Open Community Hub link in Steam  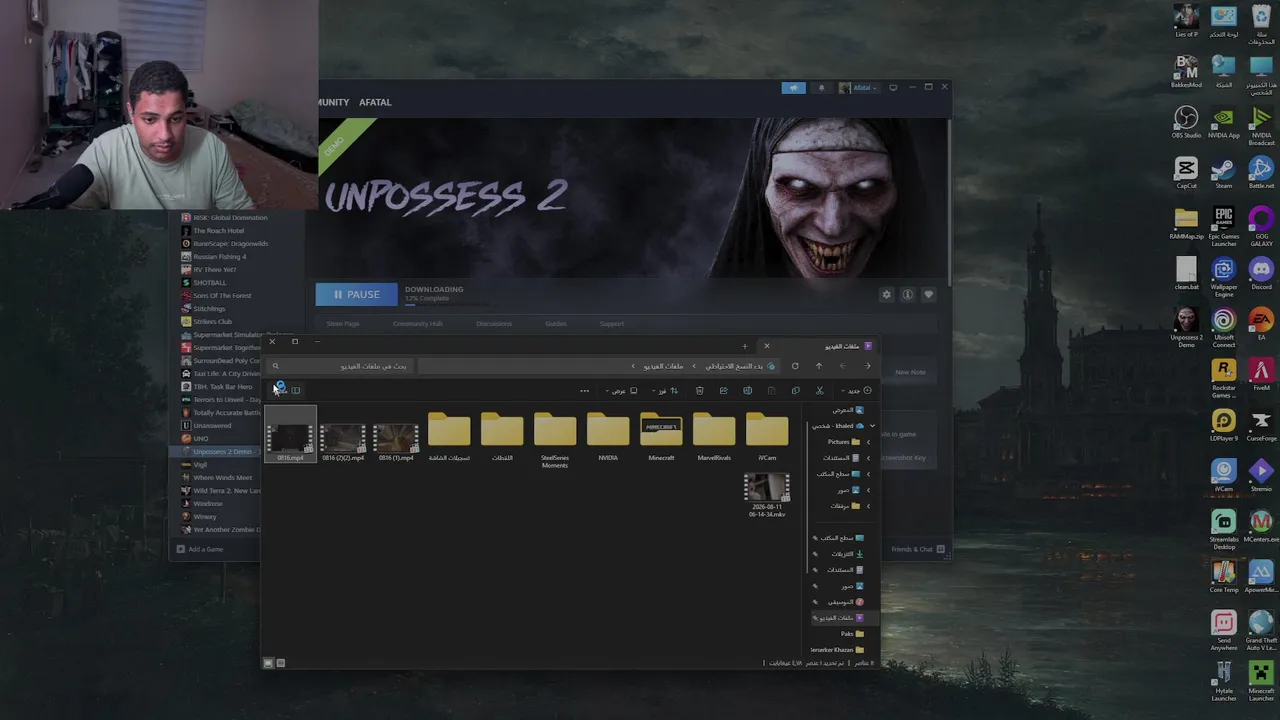[417, 324]
